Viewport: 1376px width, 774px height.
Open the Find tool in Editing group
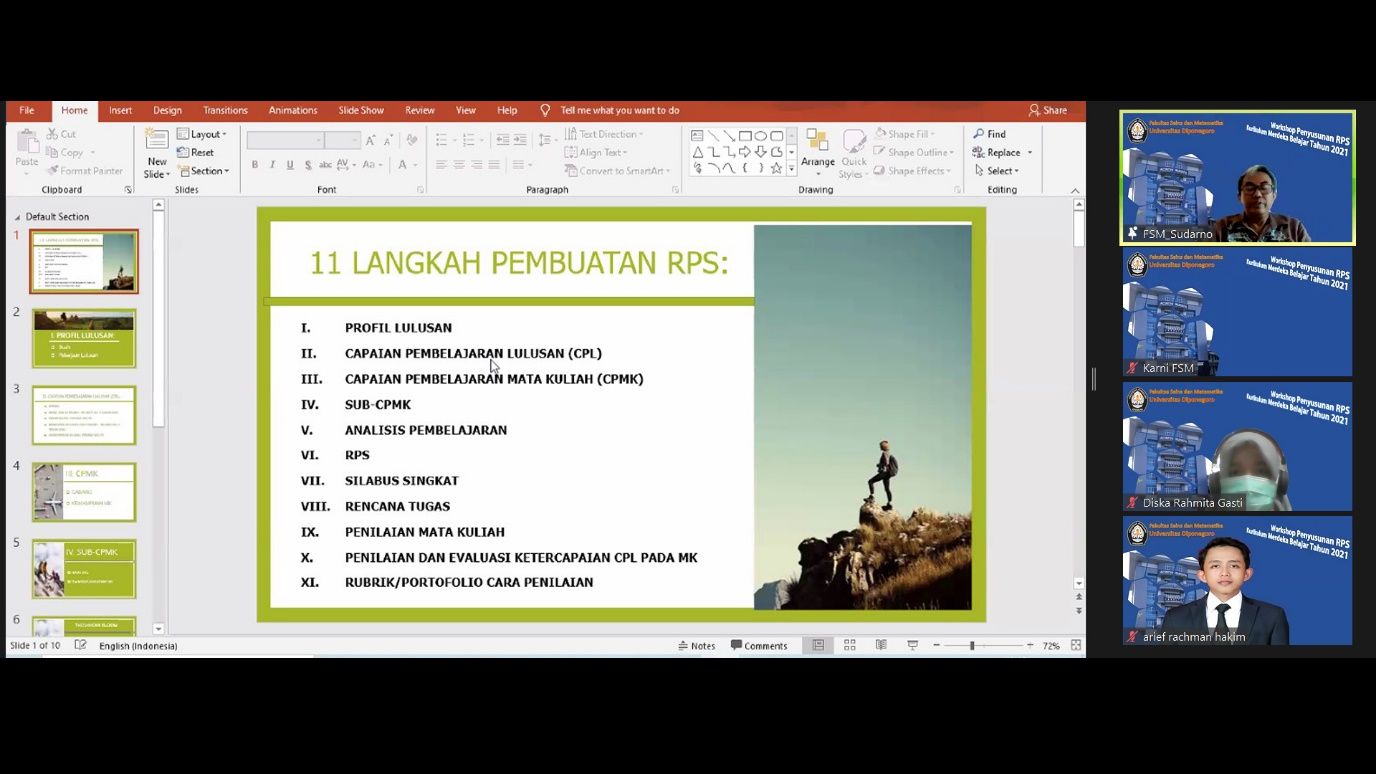[991, 133]
